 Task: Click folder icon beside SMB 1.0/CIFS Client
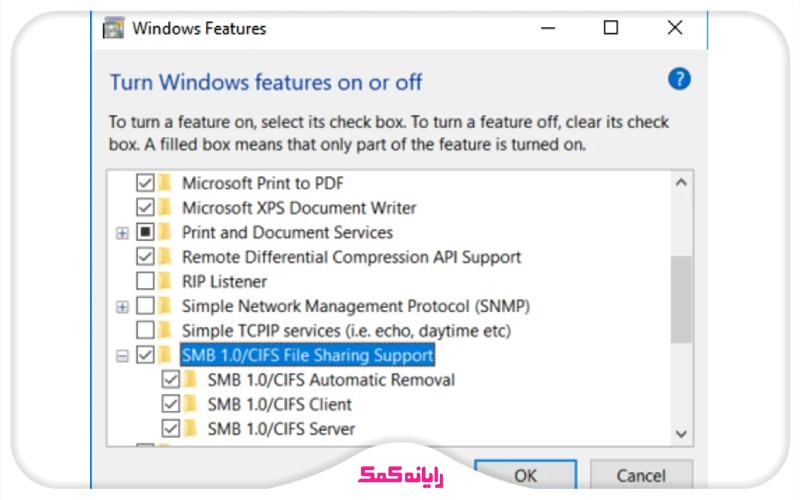click(190, 404)
